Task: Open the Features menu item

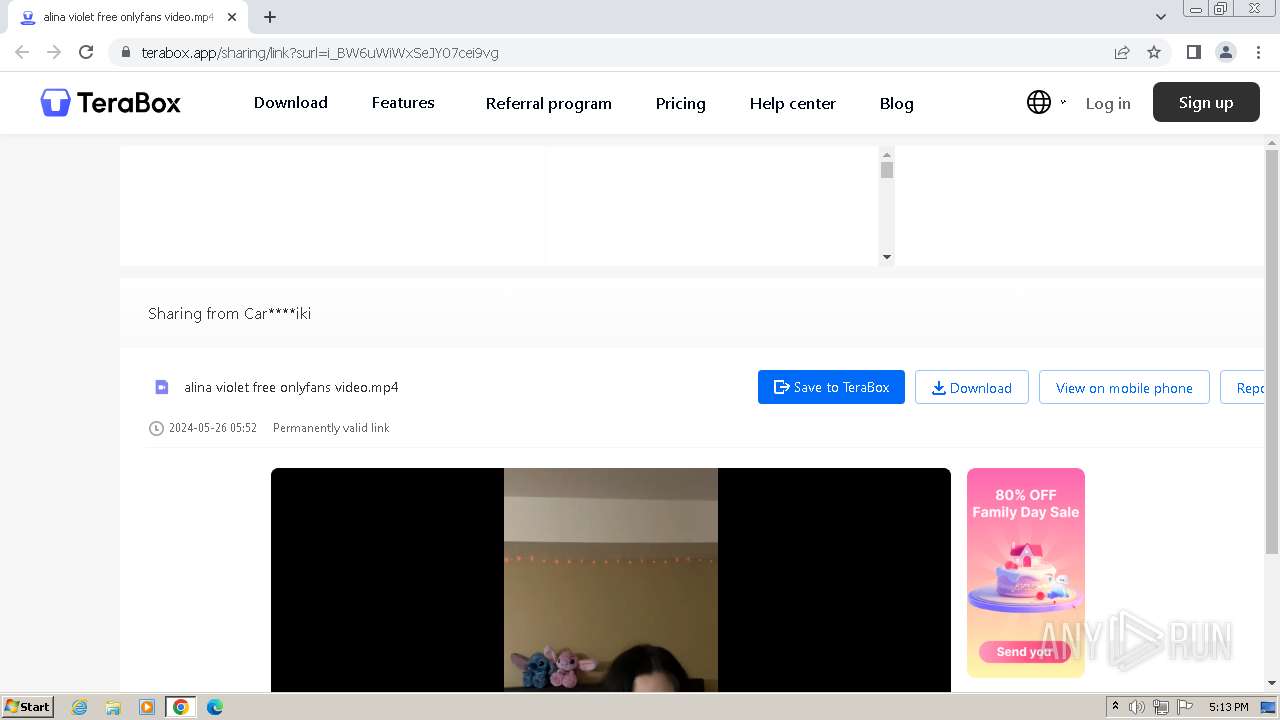Action: pyautogui.click(x=403, y=102)
